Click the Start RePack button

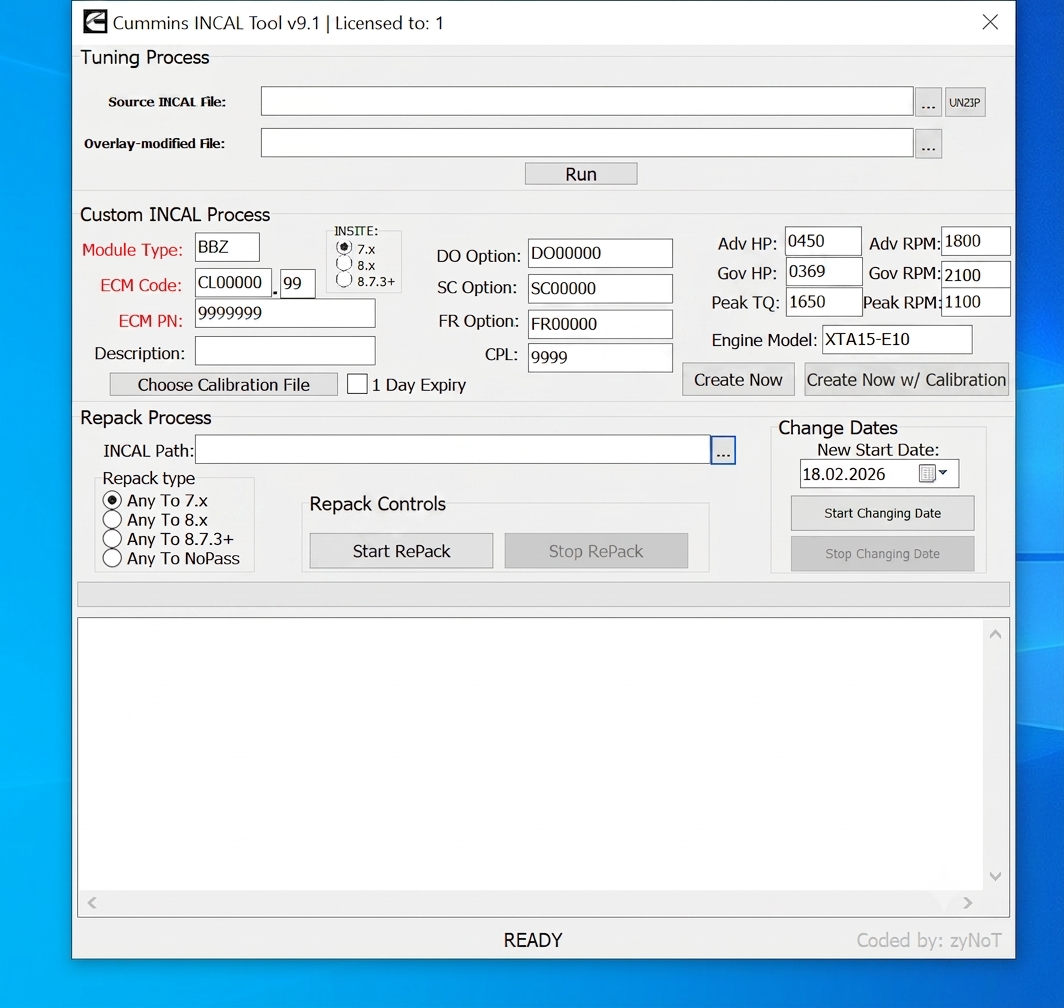coord(401,550)
